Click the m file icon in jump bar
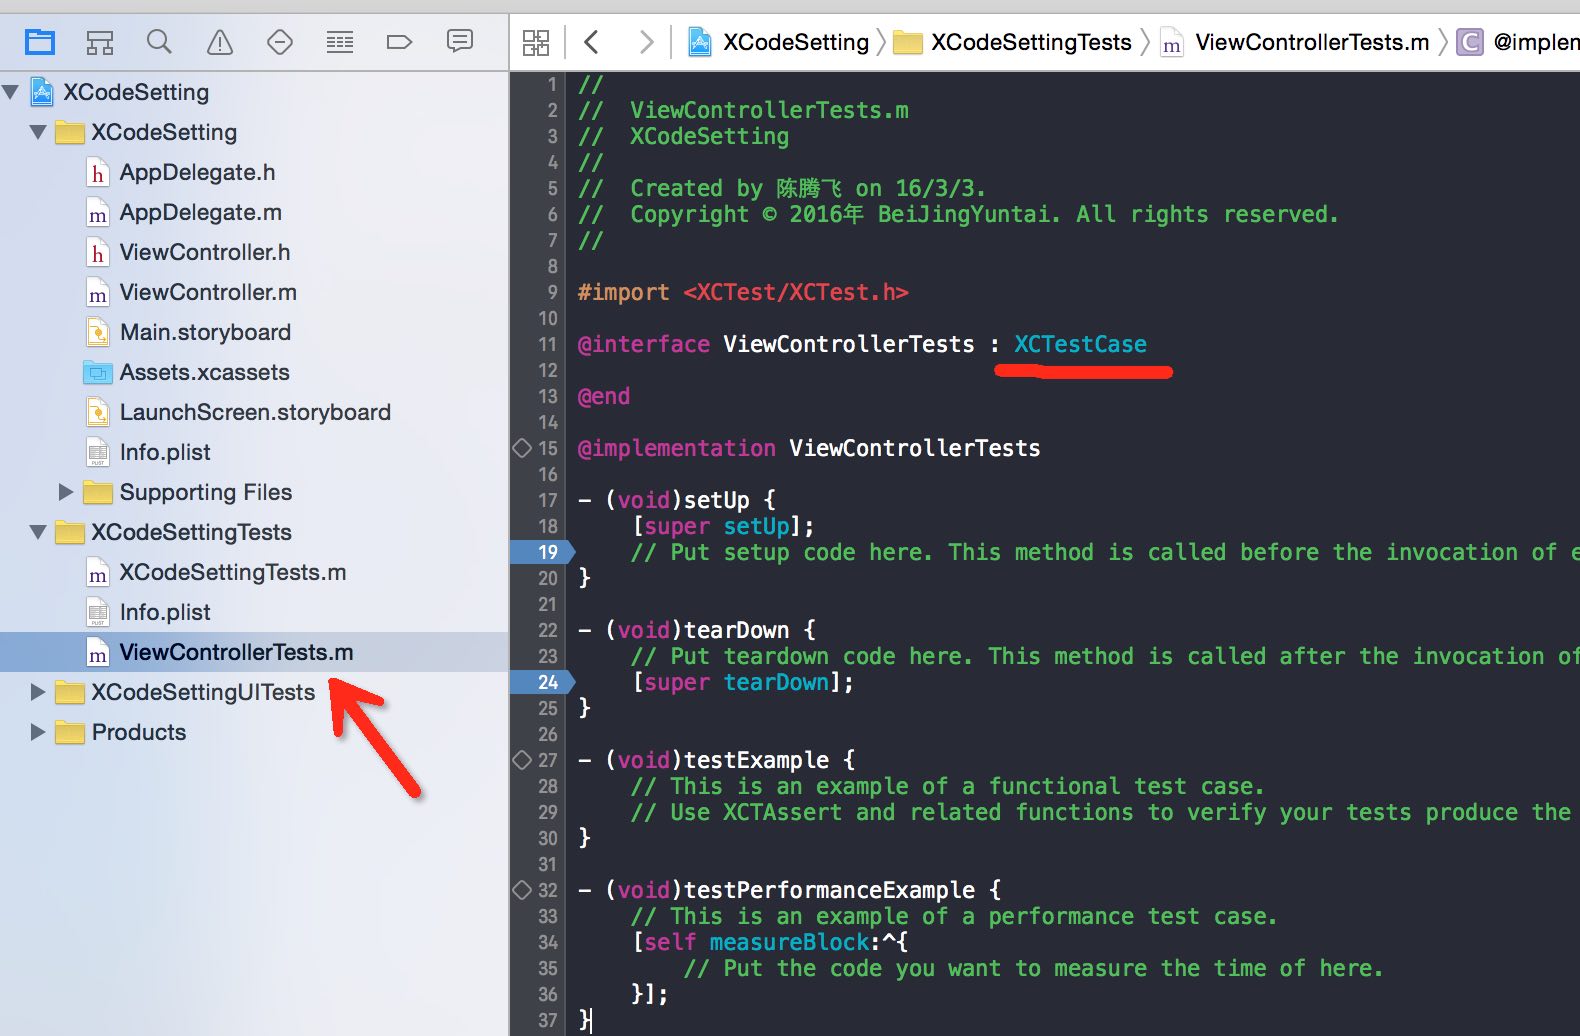Viewport: 1580px width, 1036px height. [1171, 42]
